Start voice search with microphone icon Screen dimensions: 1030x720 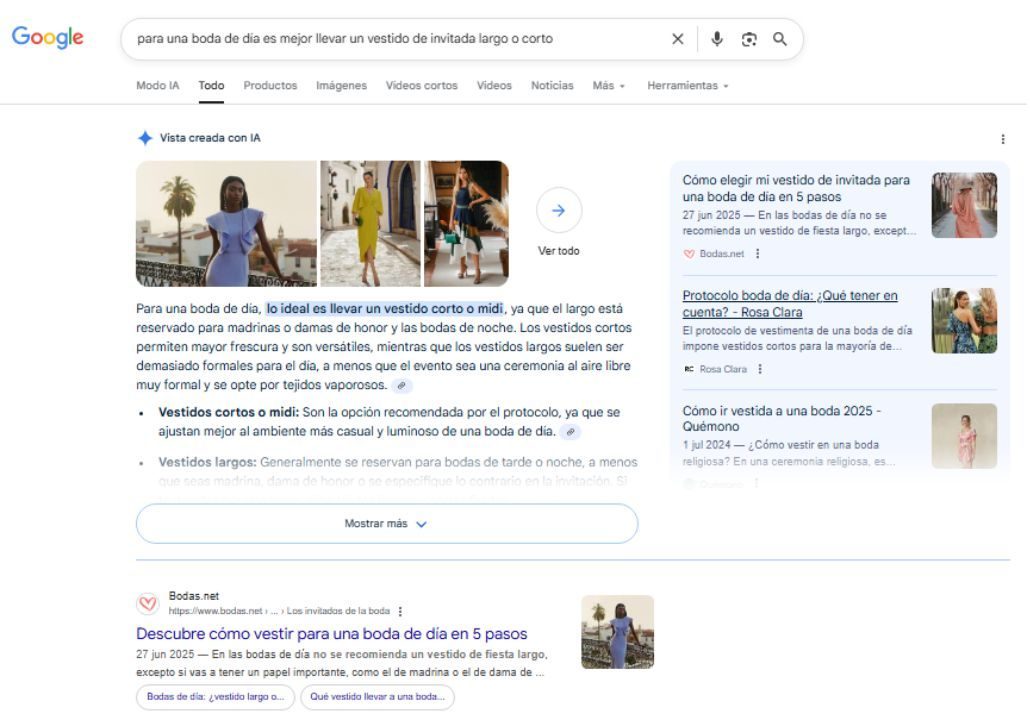click(x=717, y=39)
